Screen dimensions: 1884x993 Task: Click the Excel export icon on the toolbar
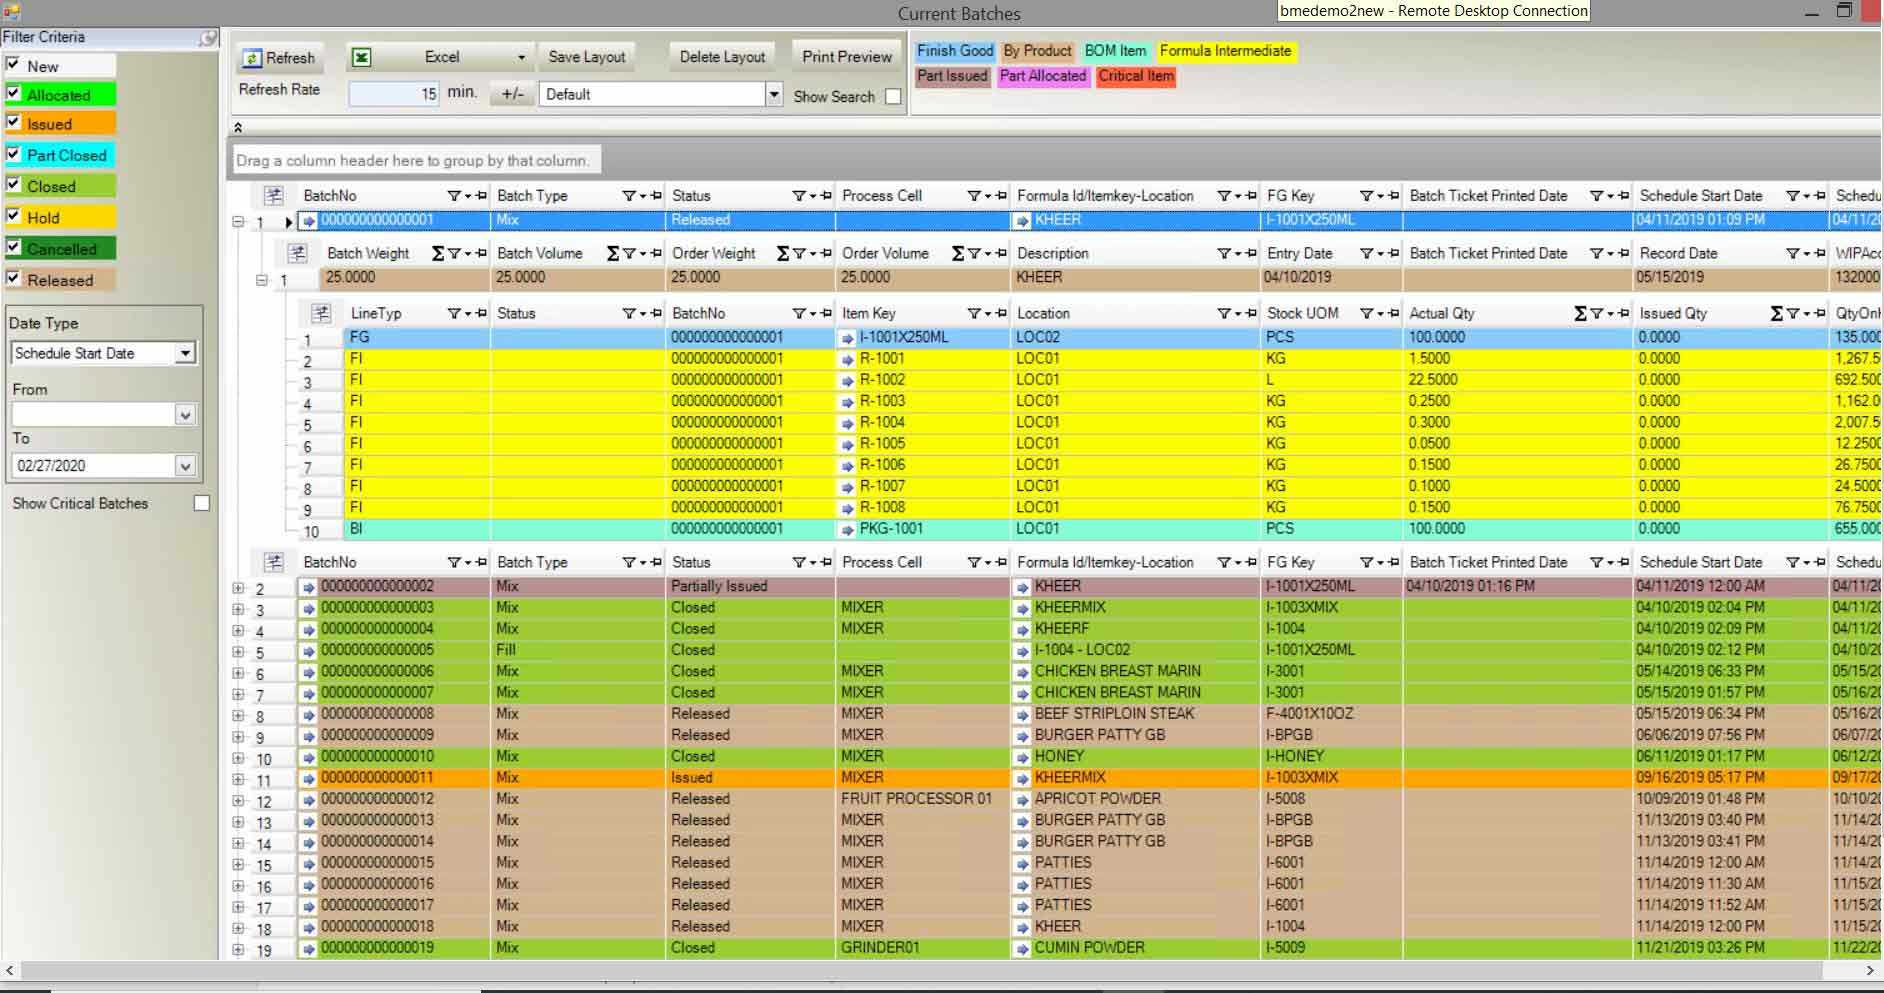(362, 57)
